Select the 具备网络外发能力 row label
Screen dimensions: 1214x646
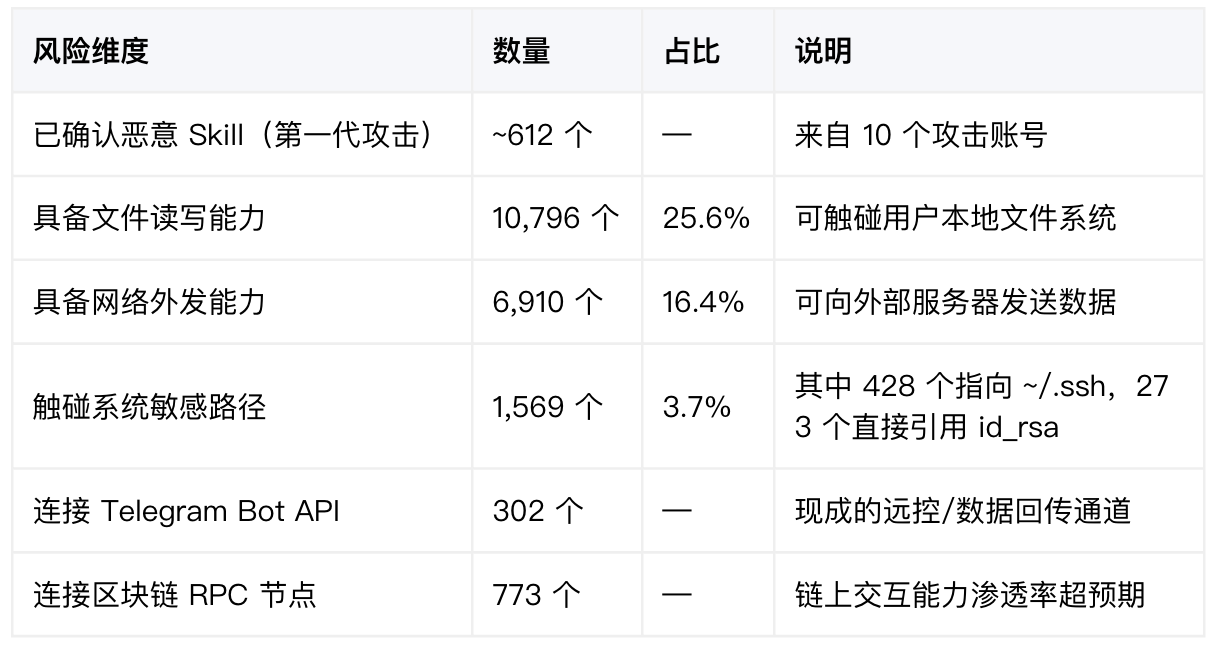(149, 302)
